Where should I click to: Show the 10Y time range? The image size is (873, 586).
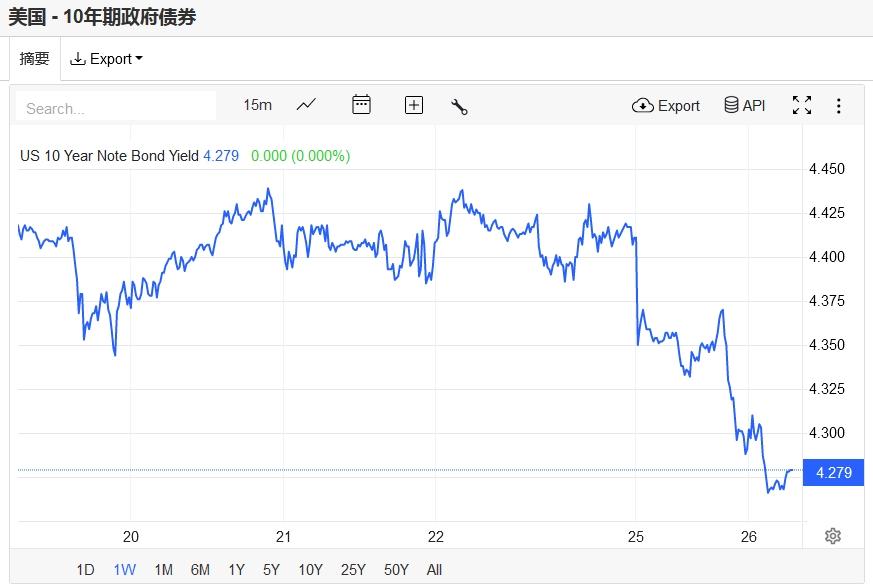tap(310, 570)
